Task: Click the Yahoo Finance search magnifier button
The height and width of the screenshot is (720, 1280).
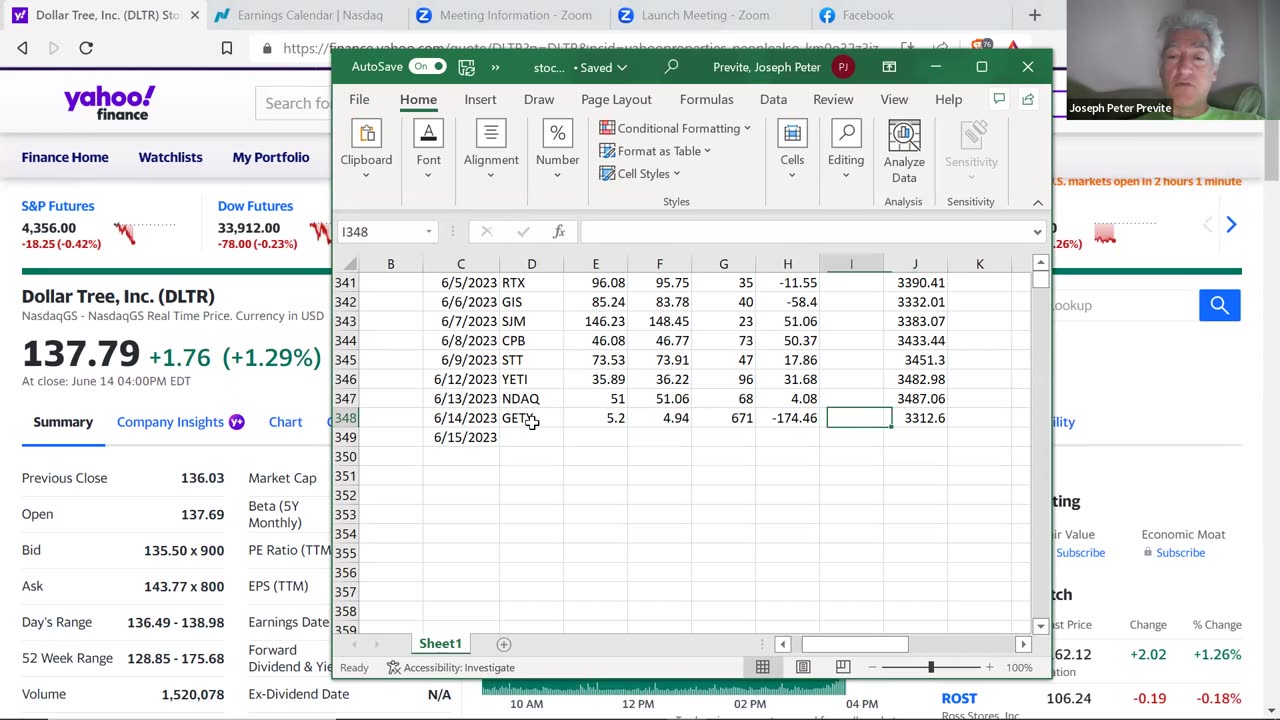Action: (1219, 305)
